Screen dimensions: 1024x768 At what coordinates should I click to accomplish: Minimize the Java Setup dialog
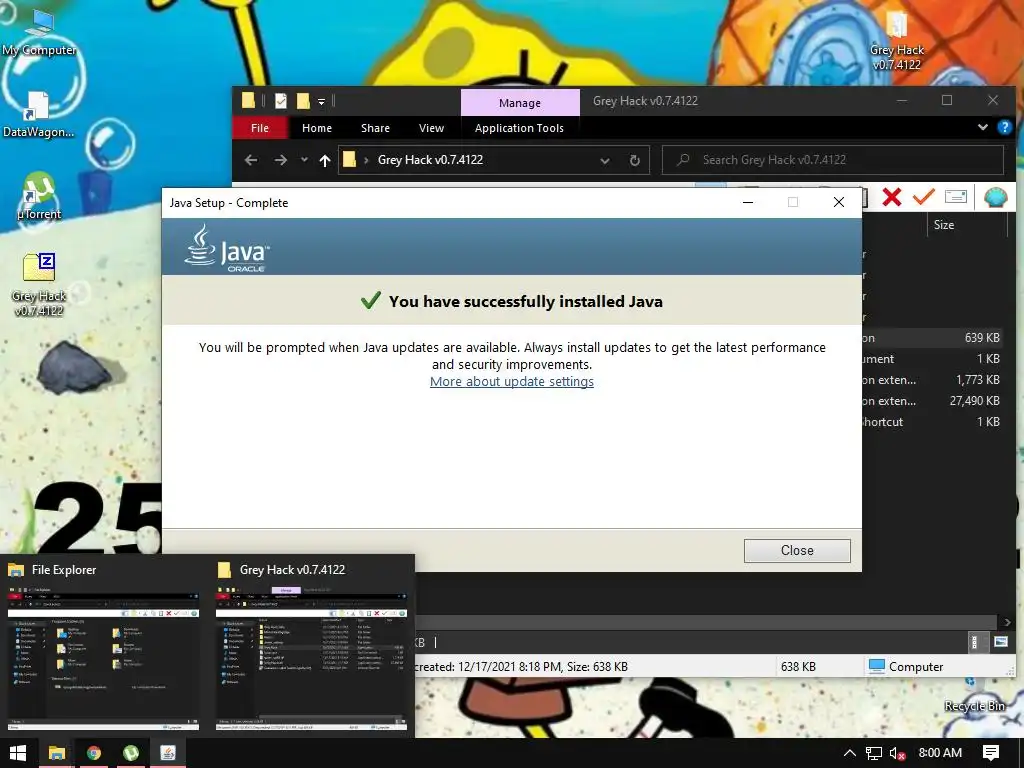(x=748, y=202)
